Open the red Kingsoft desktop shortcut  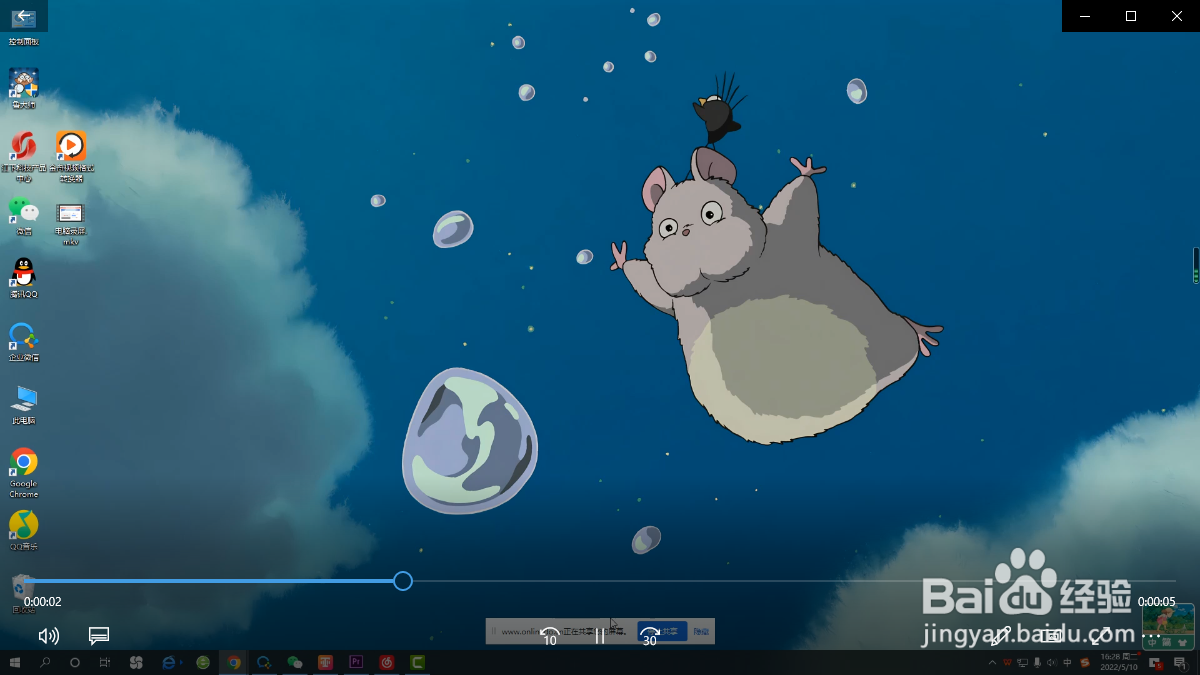(x=24, y=156)
